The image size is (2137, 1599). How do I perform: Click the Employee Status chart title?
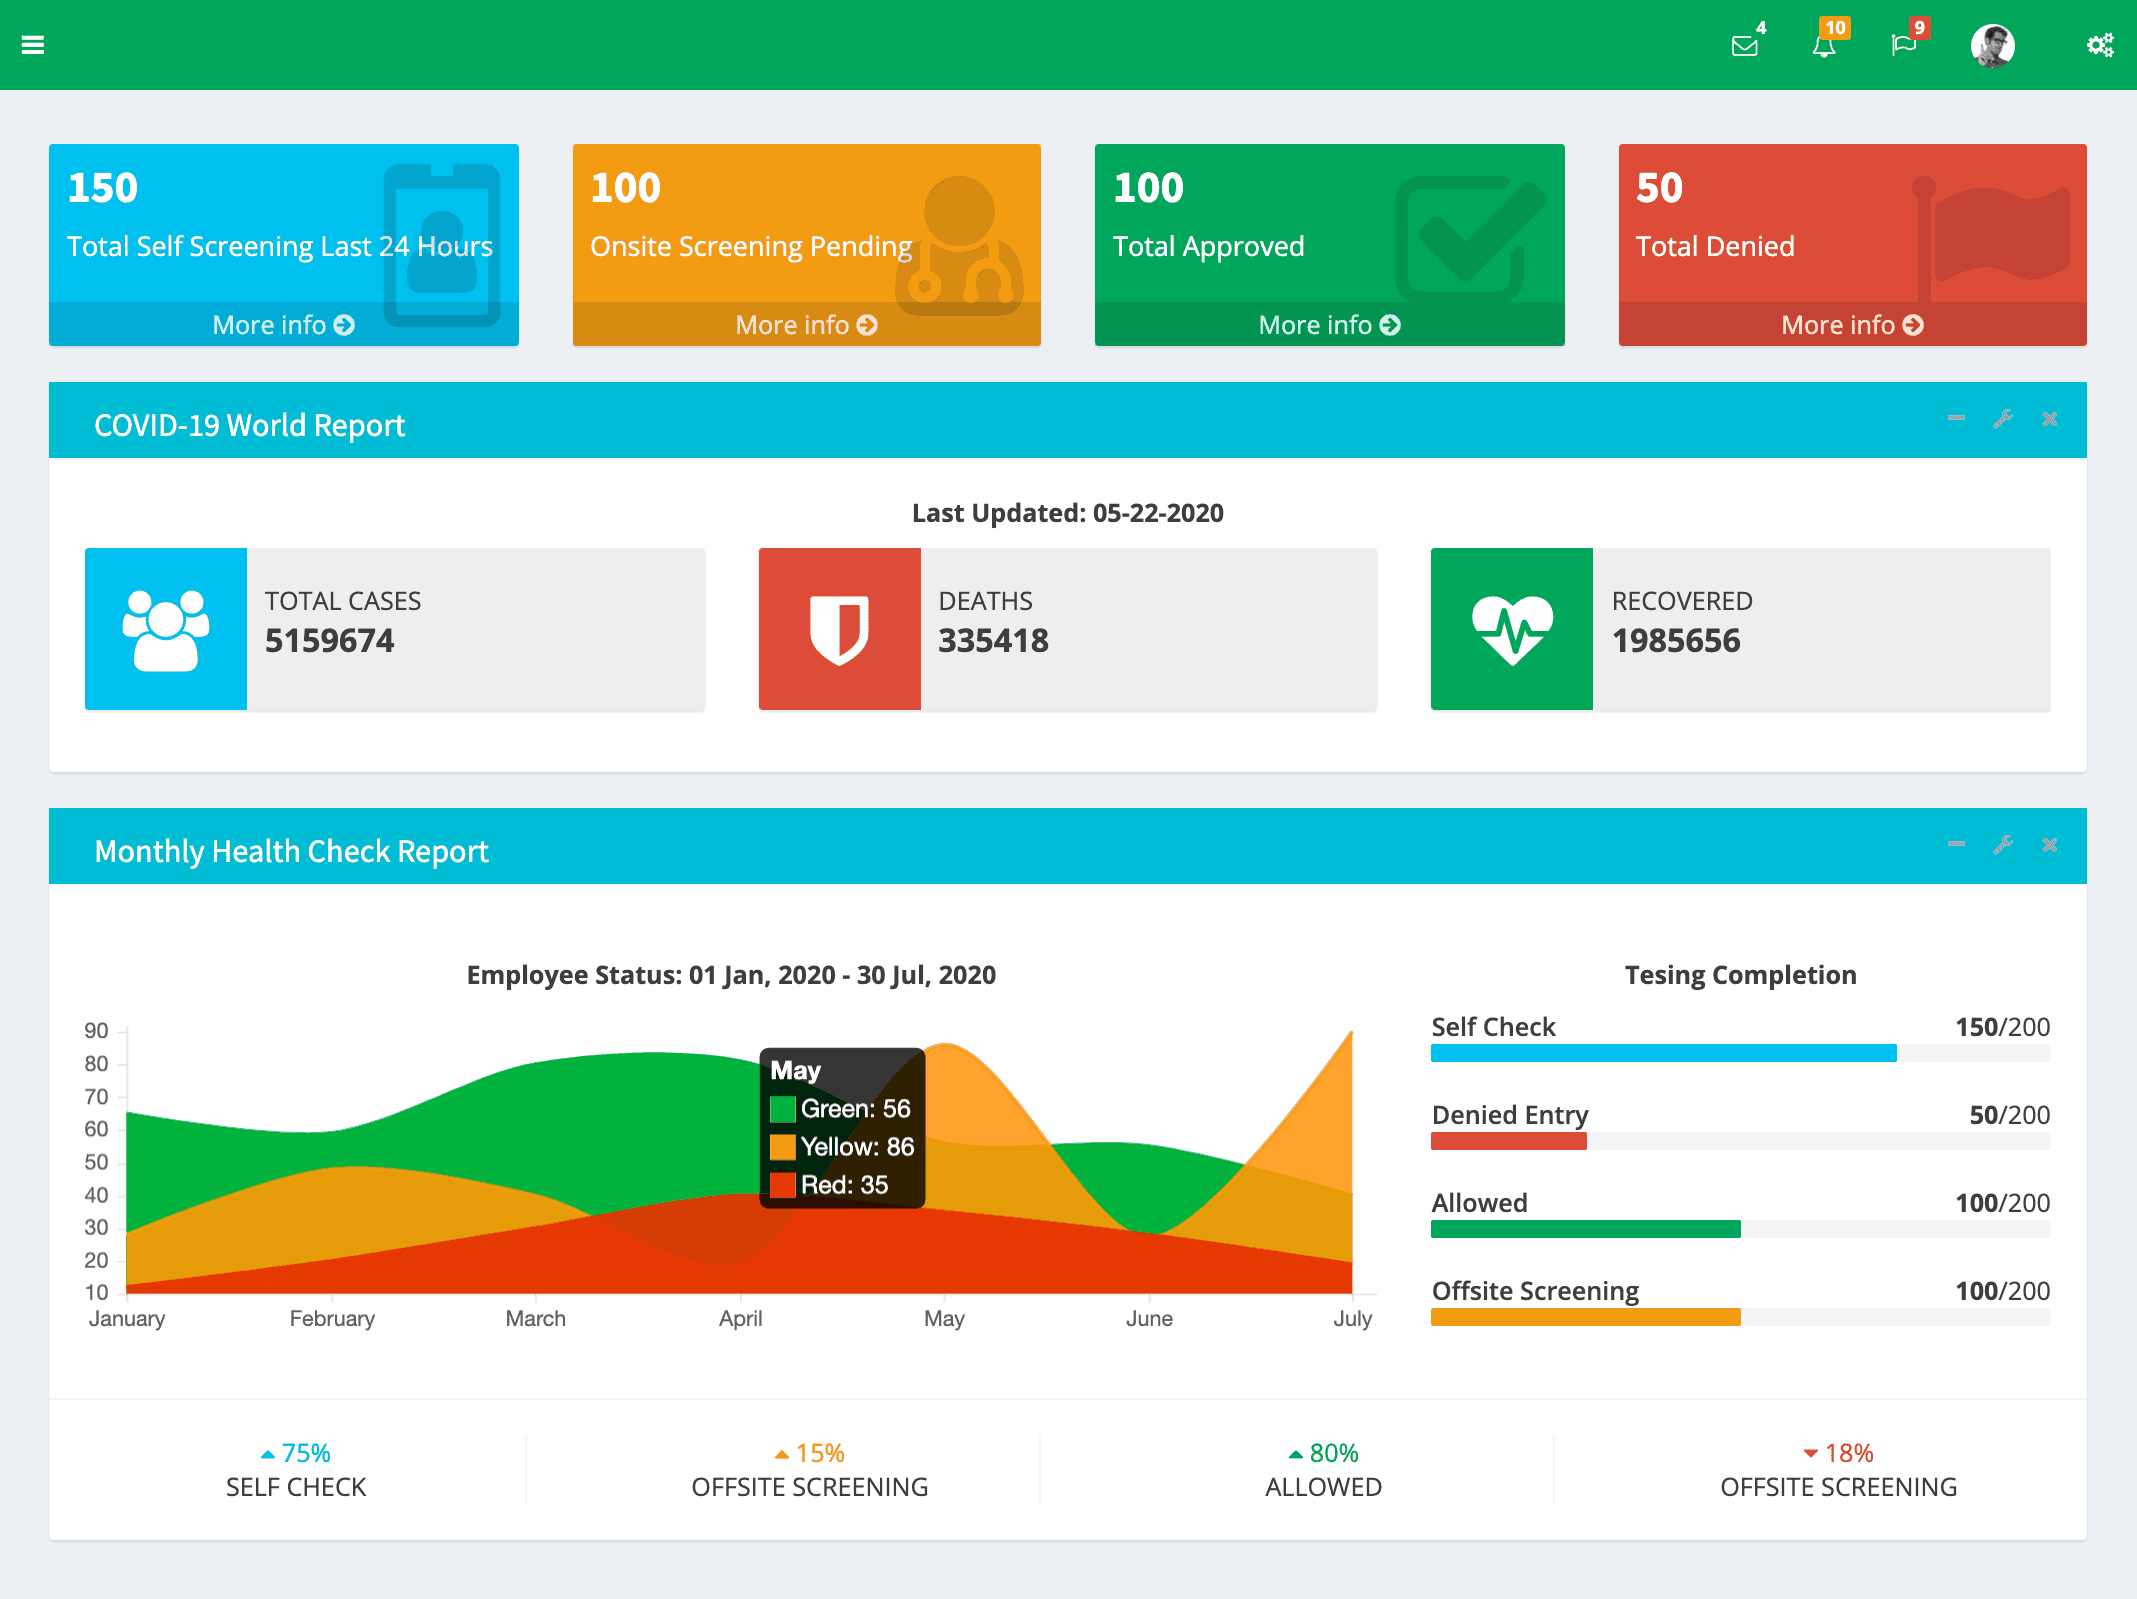(731, 975)
